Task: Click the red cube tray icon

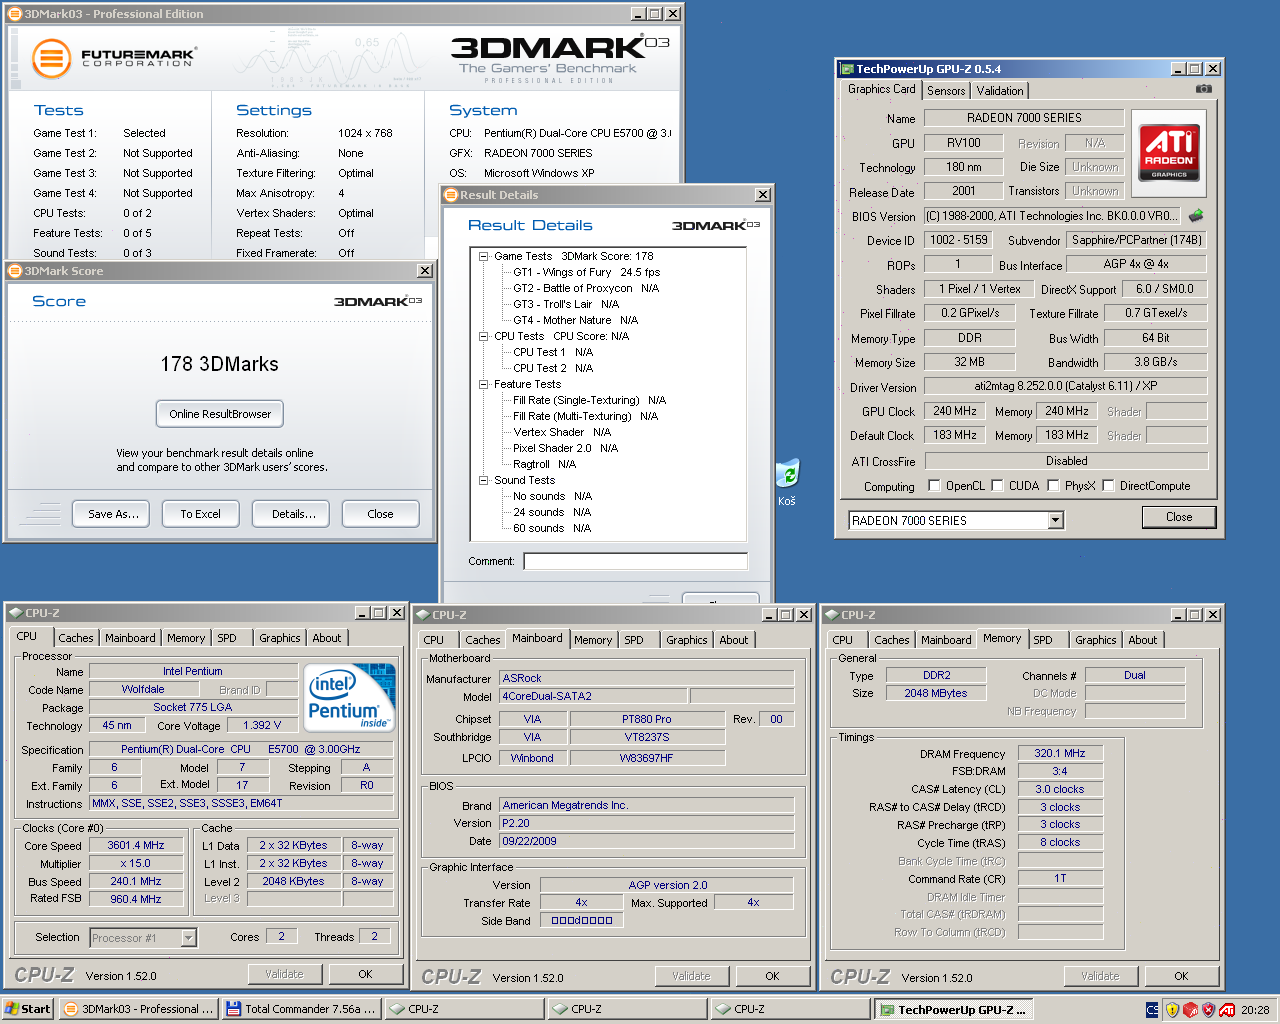Action: (x=1190, y=1010)
